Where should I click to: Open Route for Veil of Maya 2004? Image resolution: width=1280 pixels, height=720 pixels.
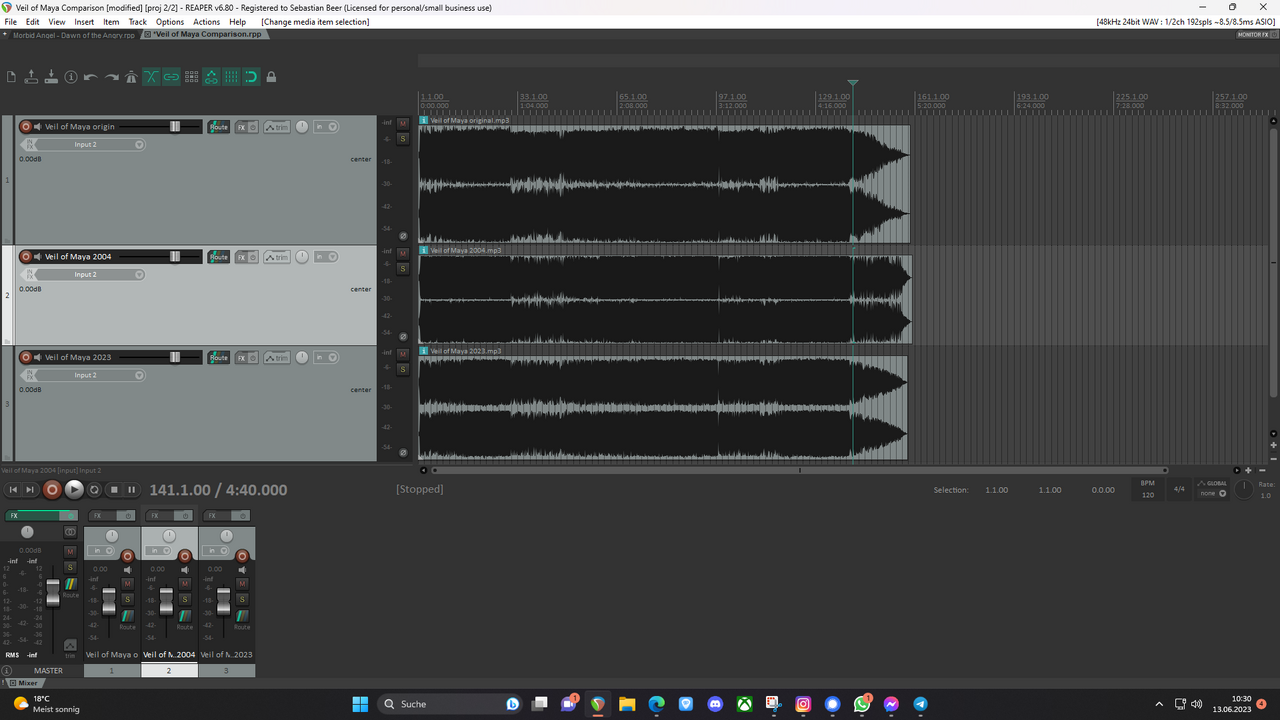click(x=218, y=257)
